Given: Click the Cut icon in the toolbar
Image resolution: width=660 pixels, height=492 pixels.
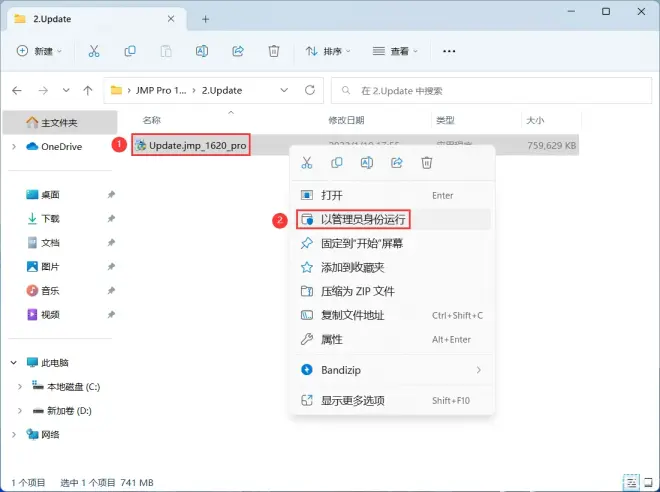Looking at the screenshot, I should 94,51.
